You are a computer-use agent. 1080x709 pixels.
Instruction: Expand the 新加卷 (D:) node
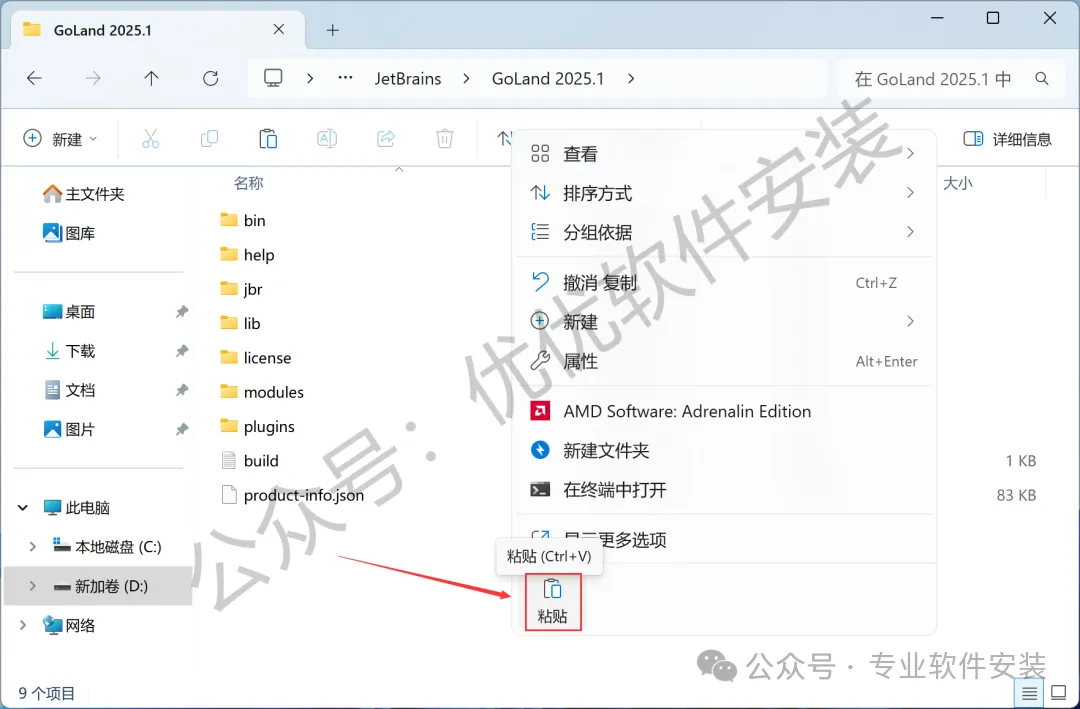pyautogui.click(x=32, y=586)
